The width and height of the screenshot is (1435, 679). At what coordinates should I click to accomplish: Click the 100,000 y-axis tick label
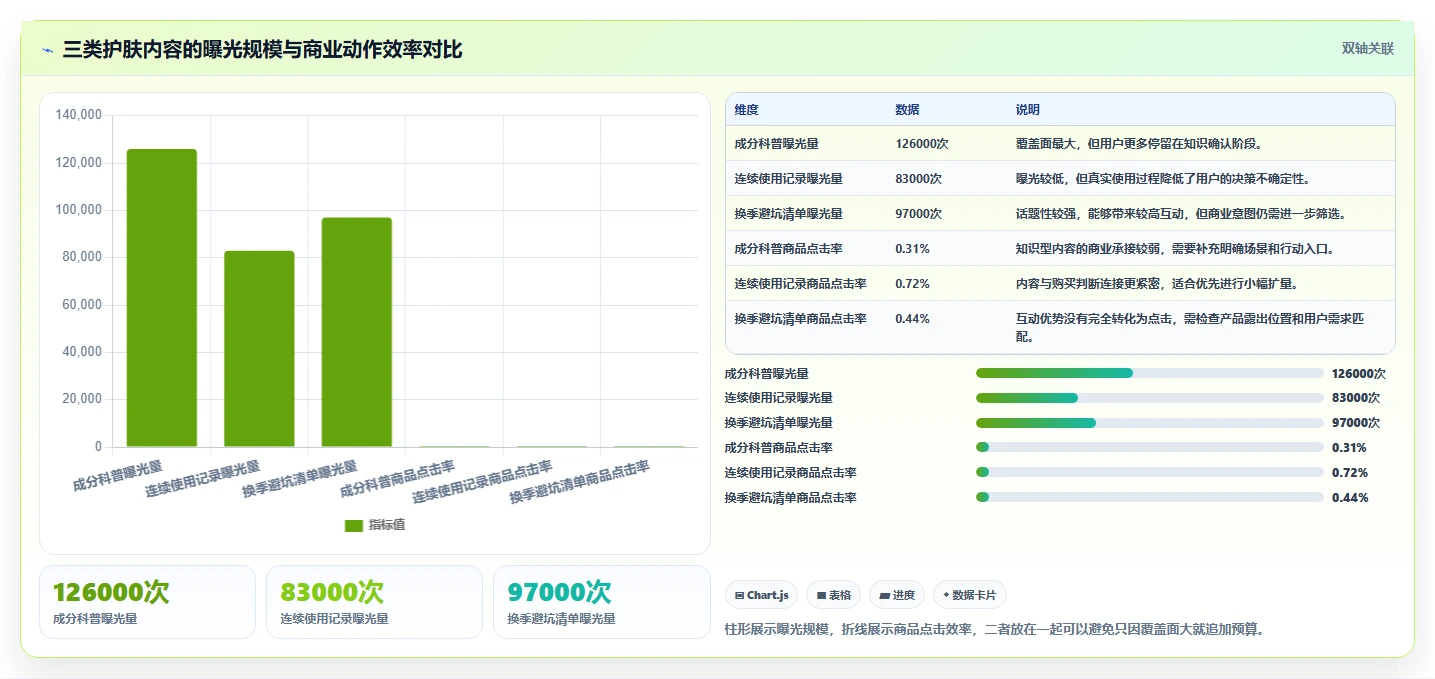tap(79, 210)
